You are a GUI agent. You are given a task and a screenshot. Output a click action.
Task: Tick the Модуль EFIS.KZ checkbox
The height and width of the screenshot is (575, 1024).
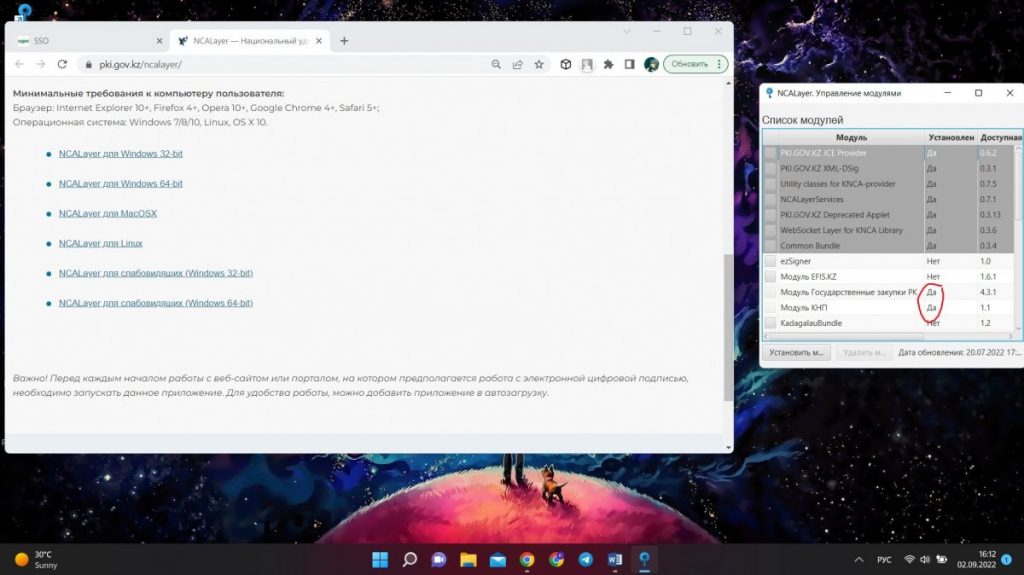click(x=771, y=276)
